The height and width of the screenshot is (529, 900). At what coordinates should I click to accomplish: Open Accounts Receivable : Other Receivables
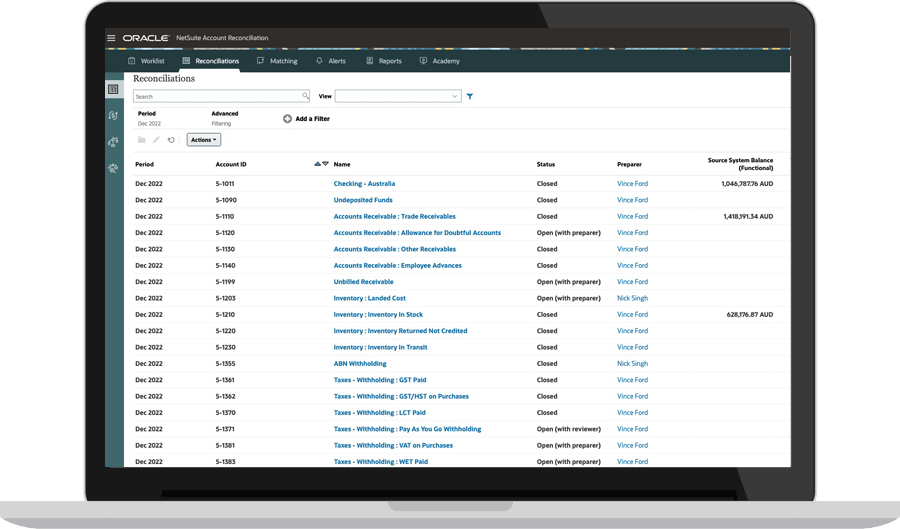click(x=395, y=249)
